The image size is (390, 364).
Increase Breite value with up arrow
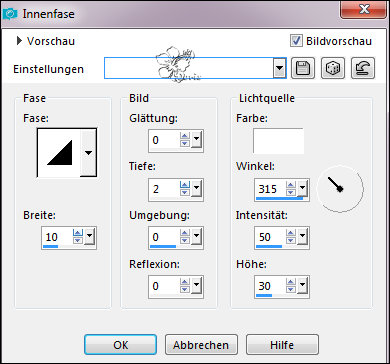(x=78, y=233)
